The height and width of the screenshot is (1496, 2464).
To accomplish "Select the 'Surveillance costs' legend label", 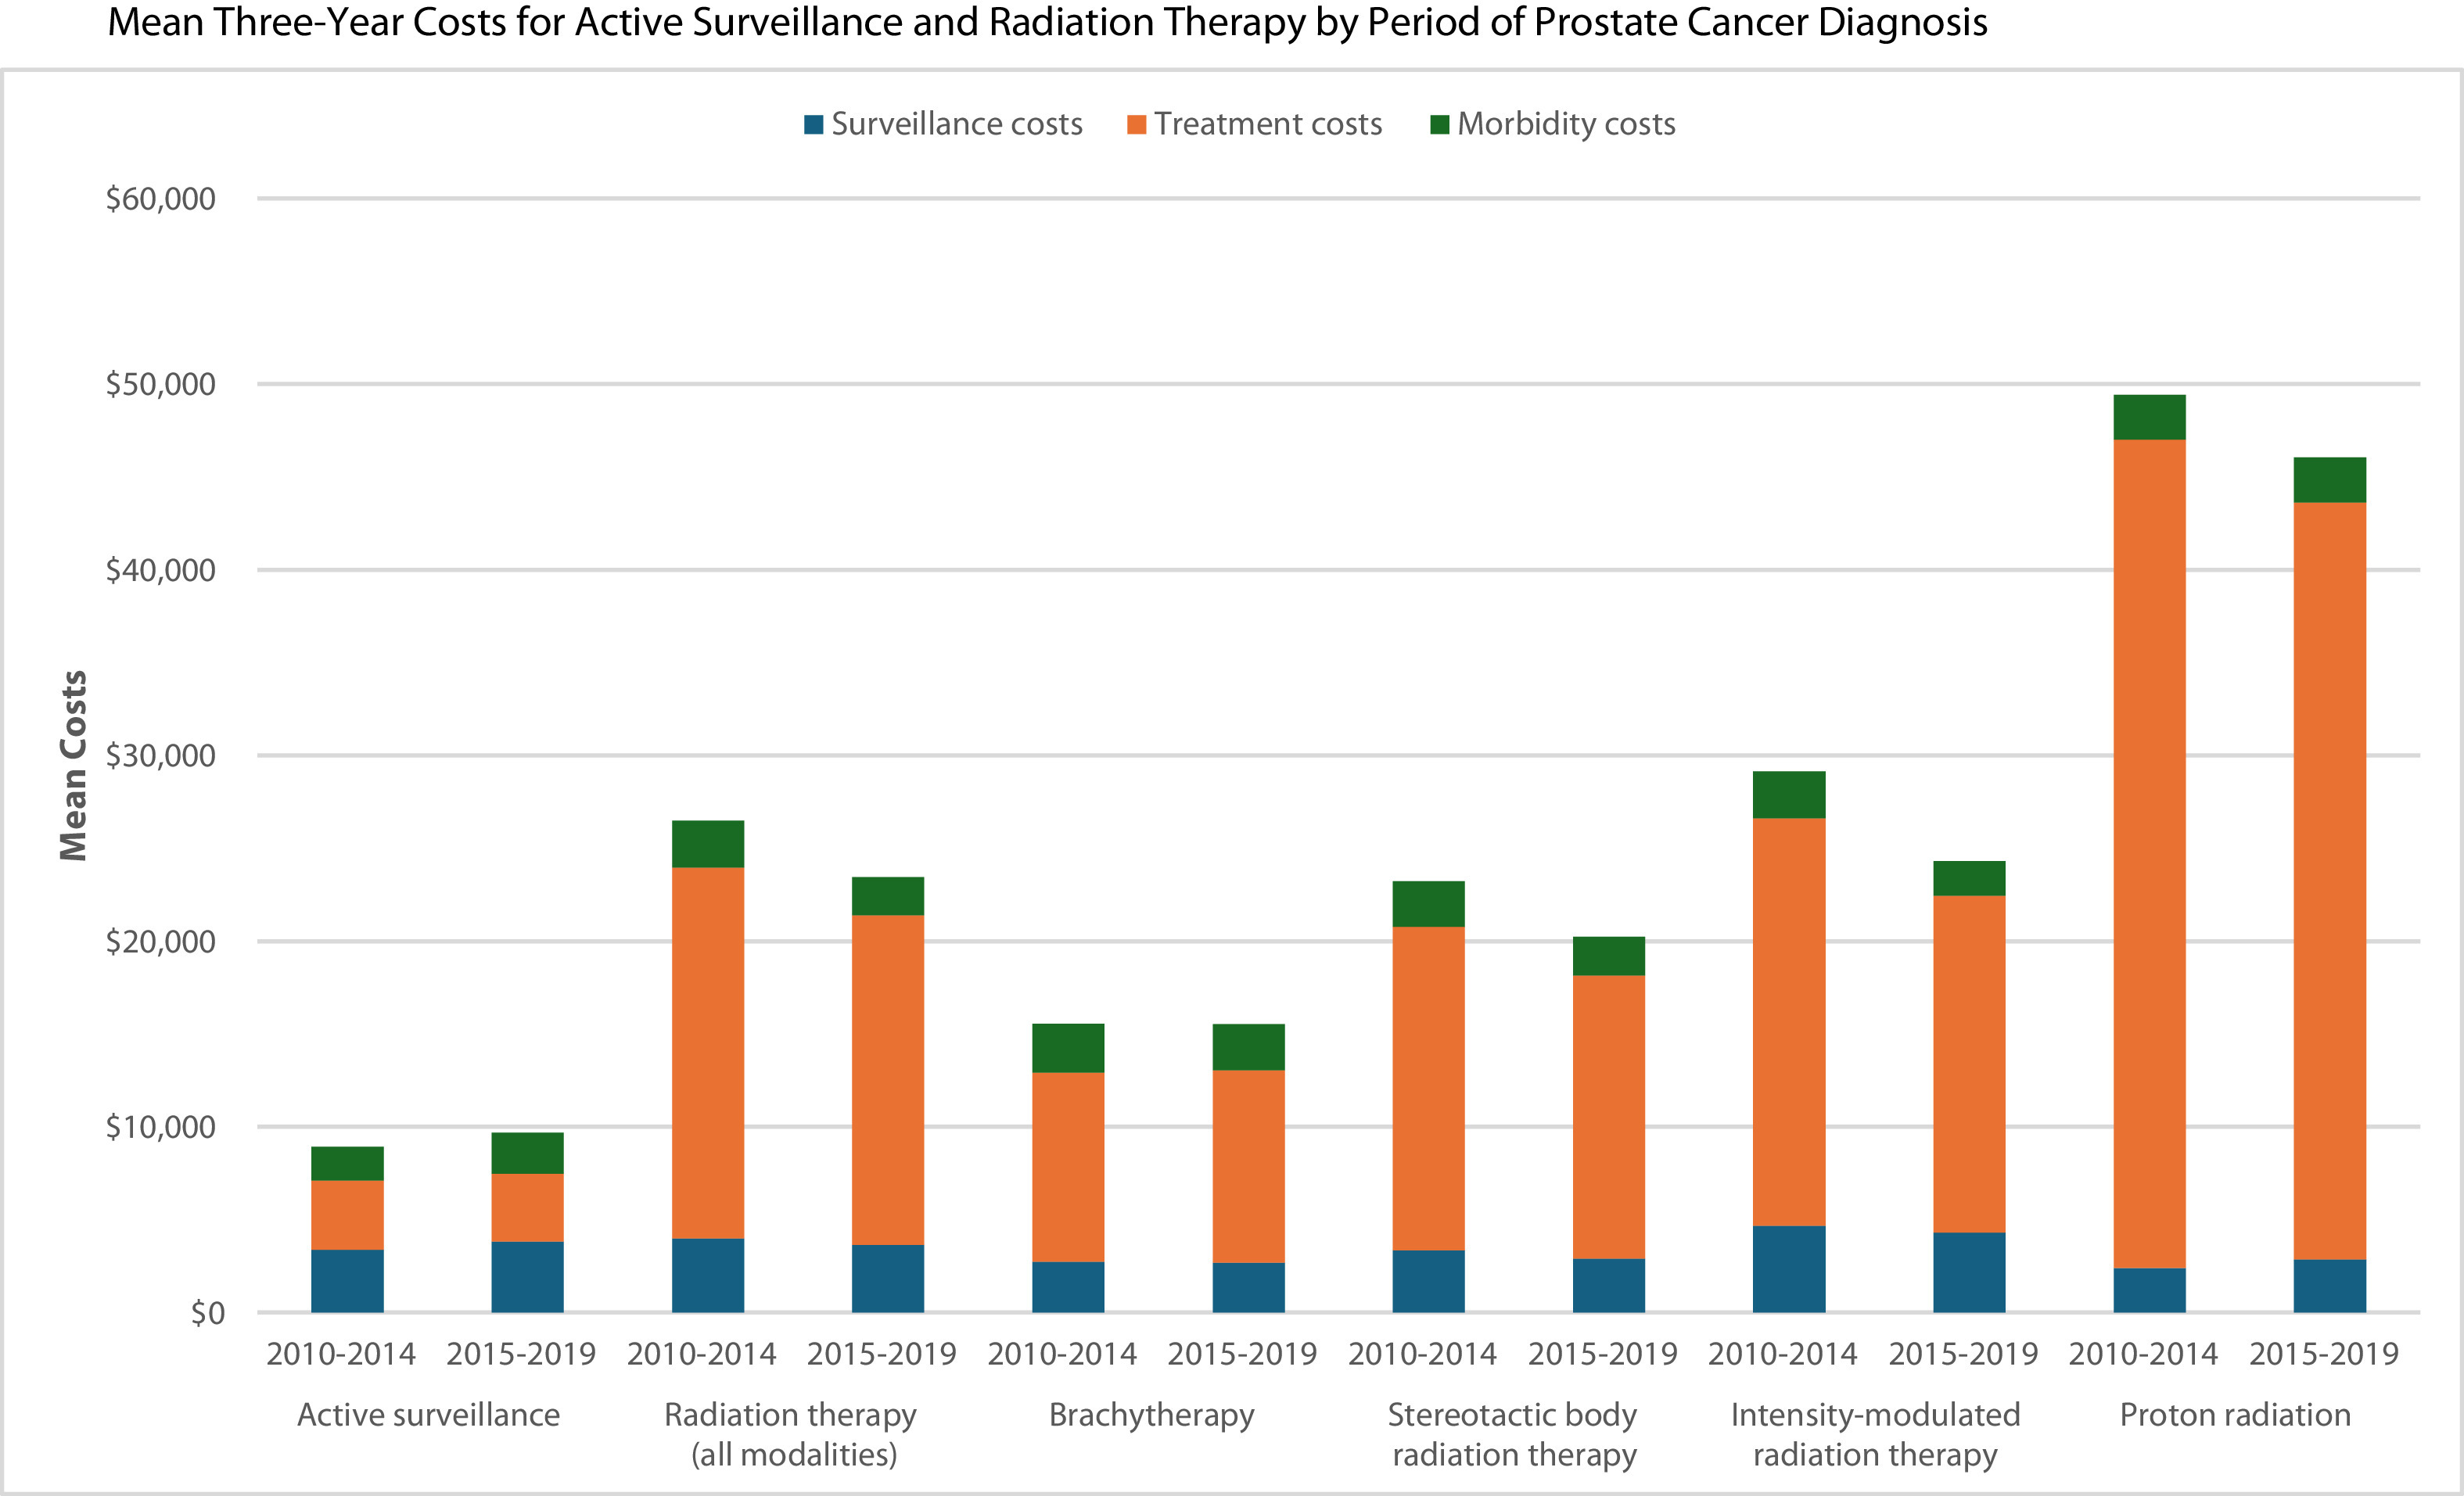I will click(x=957, y=124).
